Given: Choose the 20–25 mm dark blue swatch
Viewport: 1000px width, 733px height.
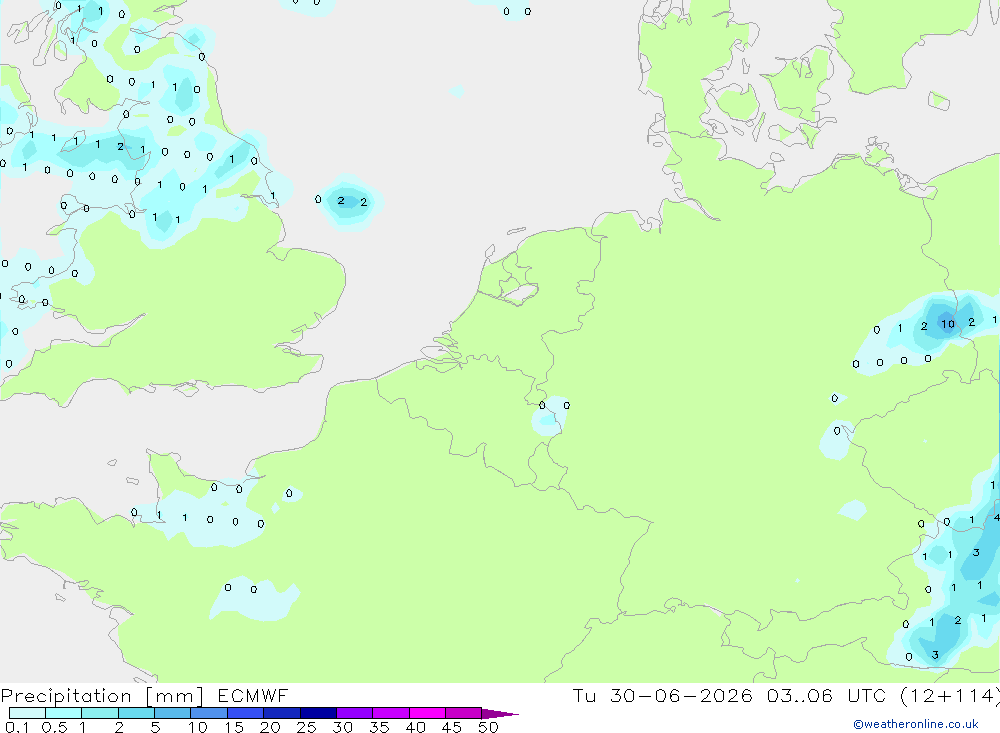Looking at the screenshot, I should pos(282,713).
